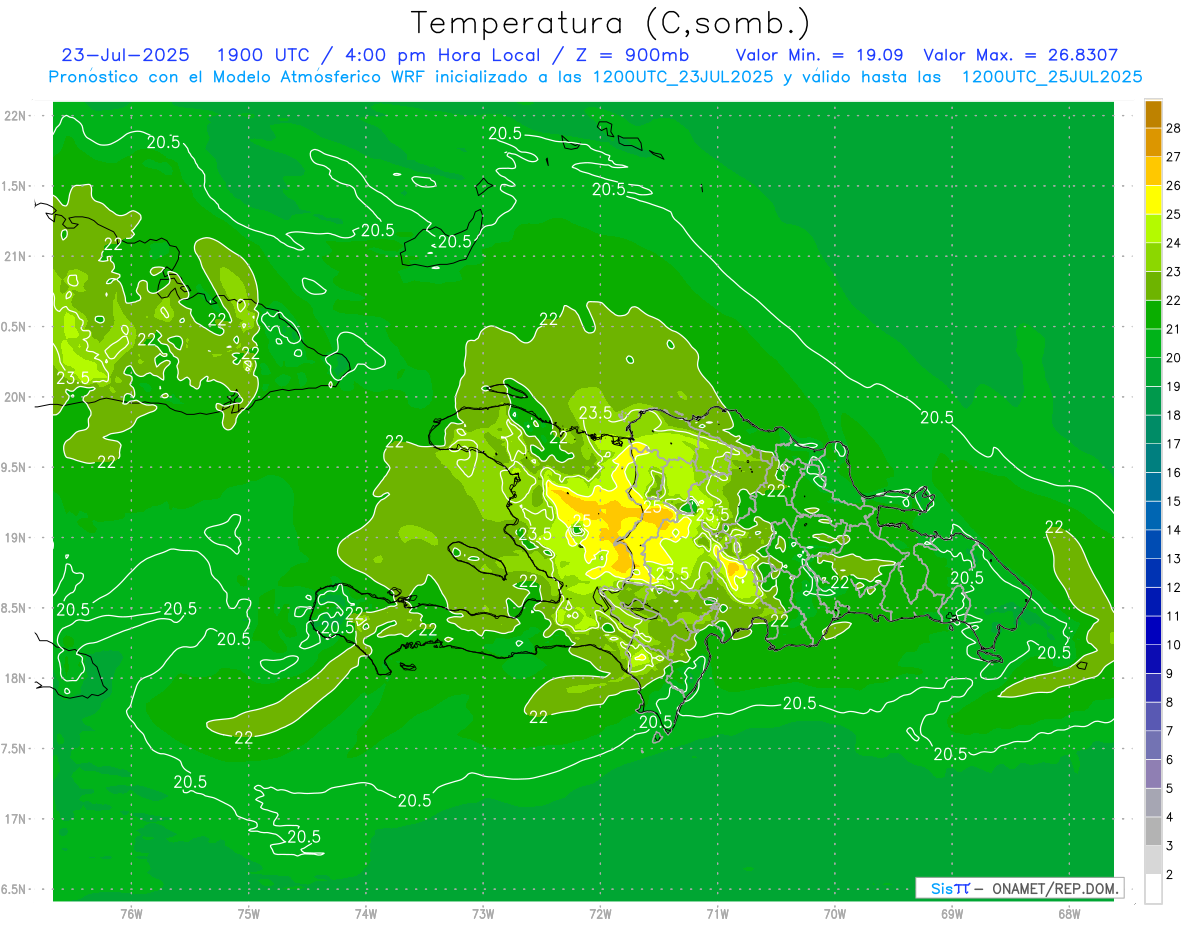Click the "17N" latitude axis label
The width and height of the screenshot is (1200, 927).
tap(15, 819)
